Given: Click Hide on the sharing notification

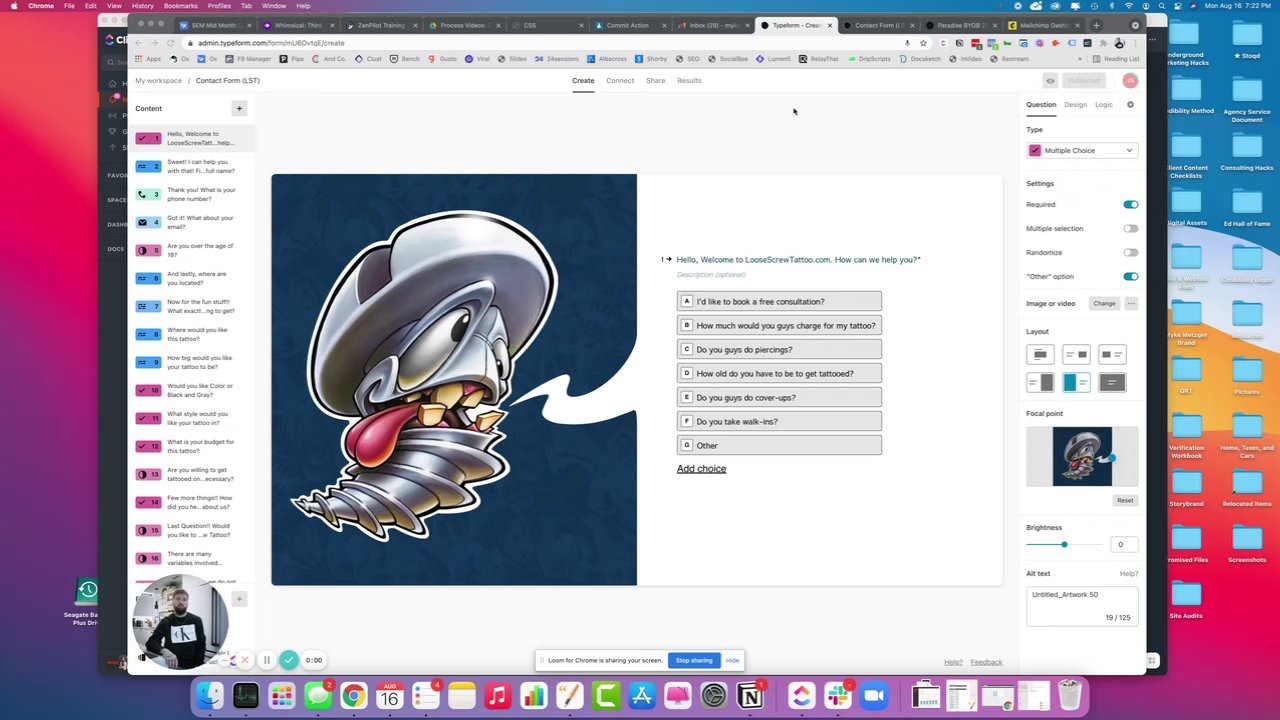Looking at the screenshot, I should pos(732,660).
